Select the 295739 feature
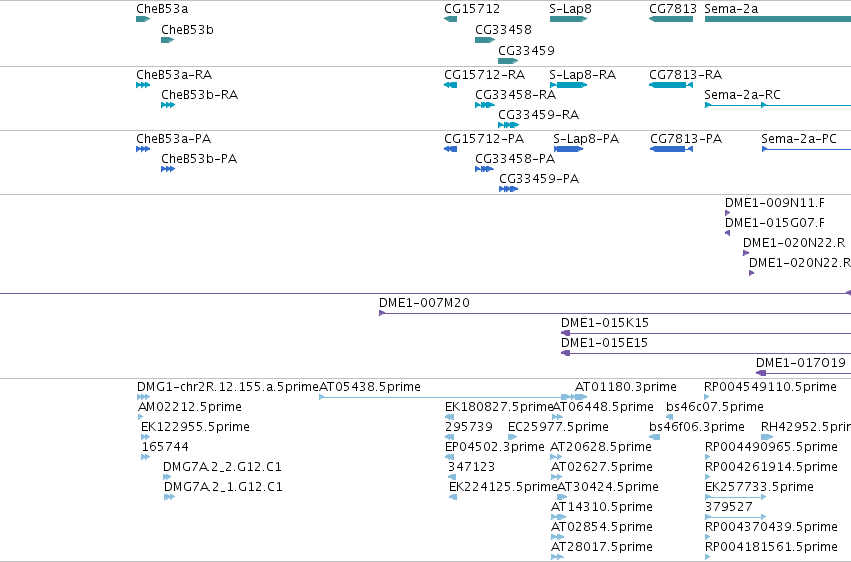Screen dimensions: 851x562 tap(449, 438)
